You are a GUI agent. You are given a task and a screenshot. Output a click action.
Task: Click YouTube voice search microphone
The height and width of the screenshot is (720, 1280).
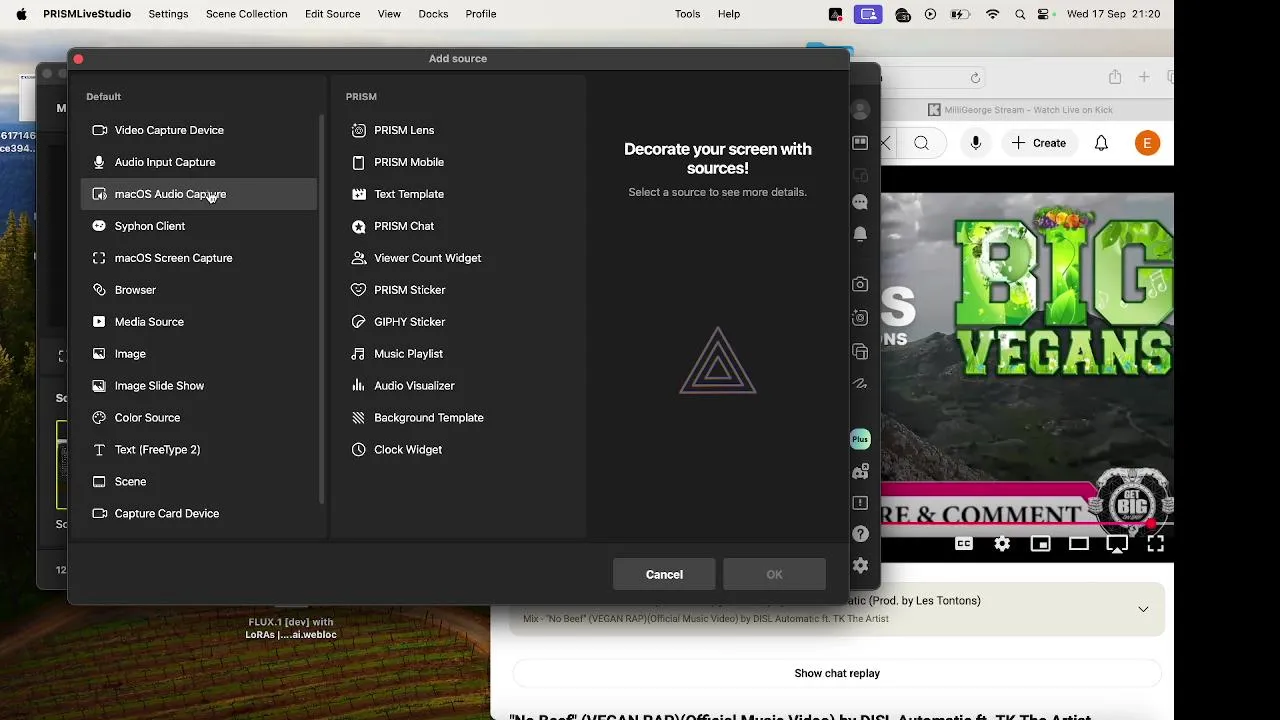click(975, 143)
